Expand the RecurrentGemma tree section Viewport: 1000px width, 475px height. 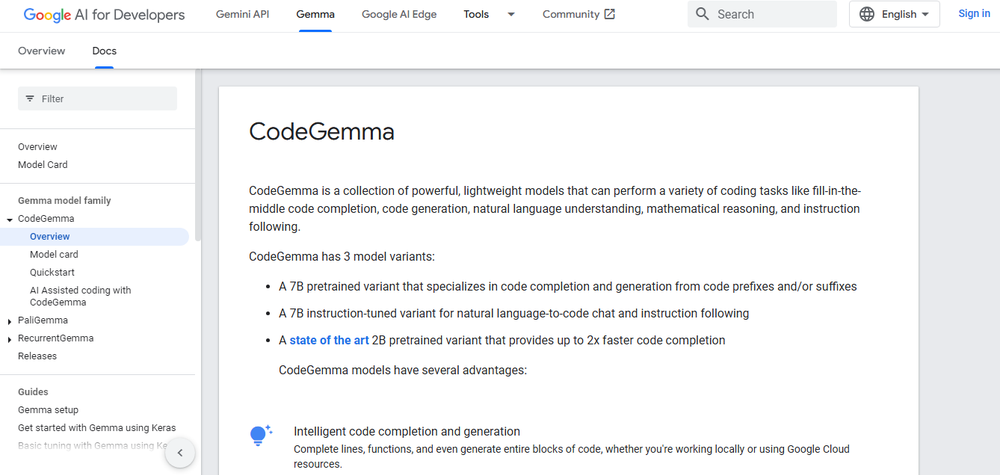(x=10, y=339)
